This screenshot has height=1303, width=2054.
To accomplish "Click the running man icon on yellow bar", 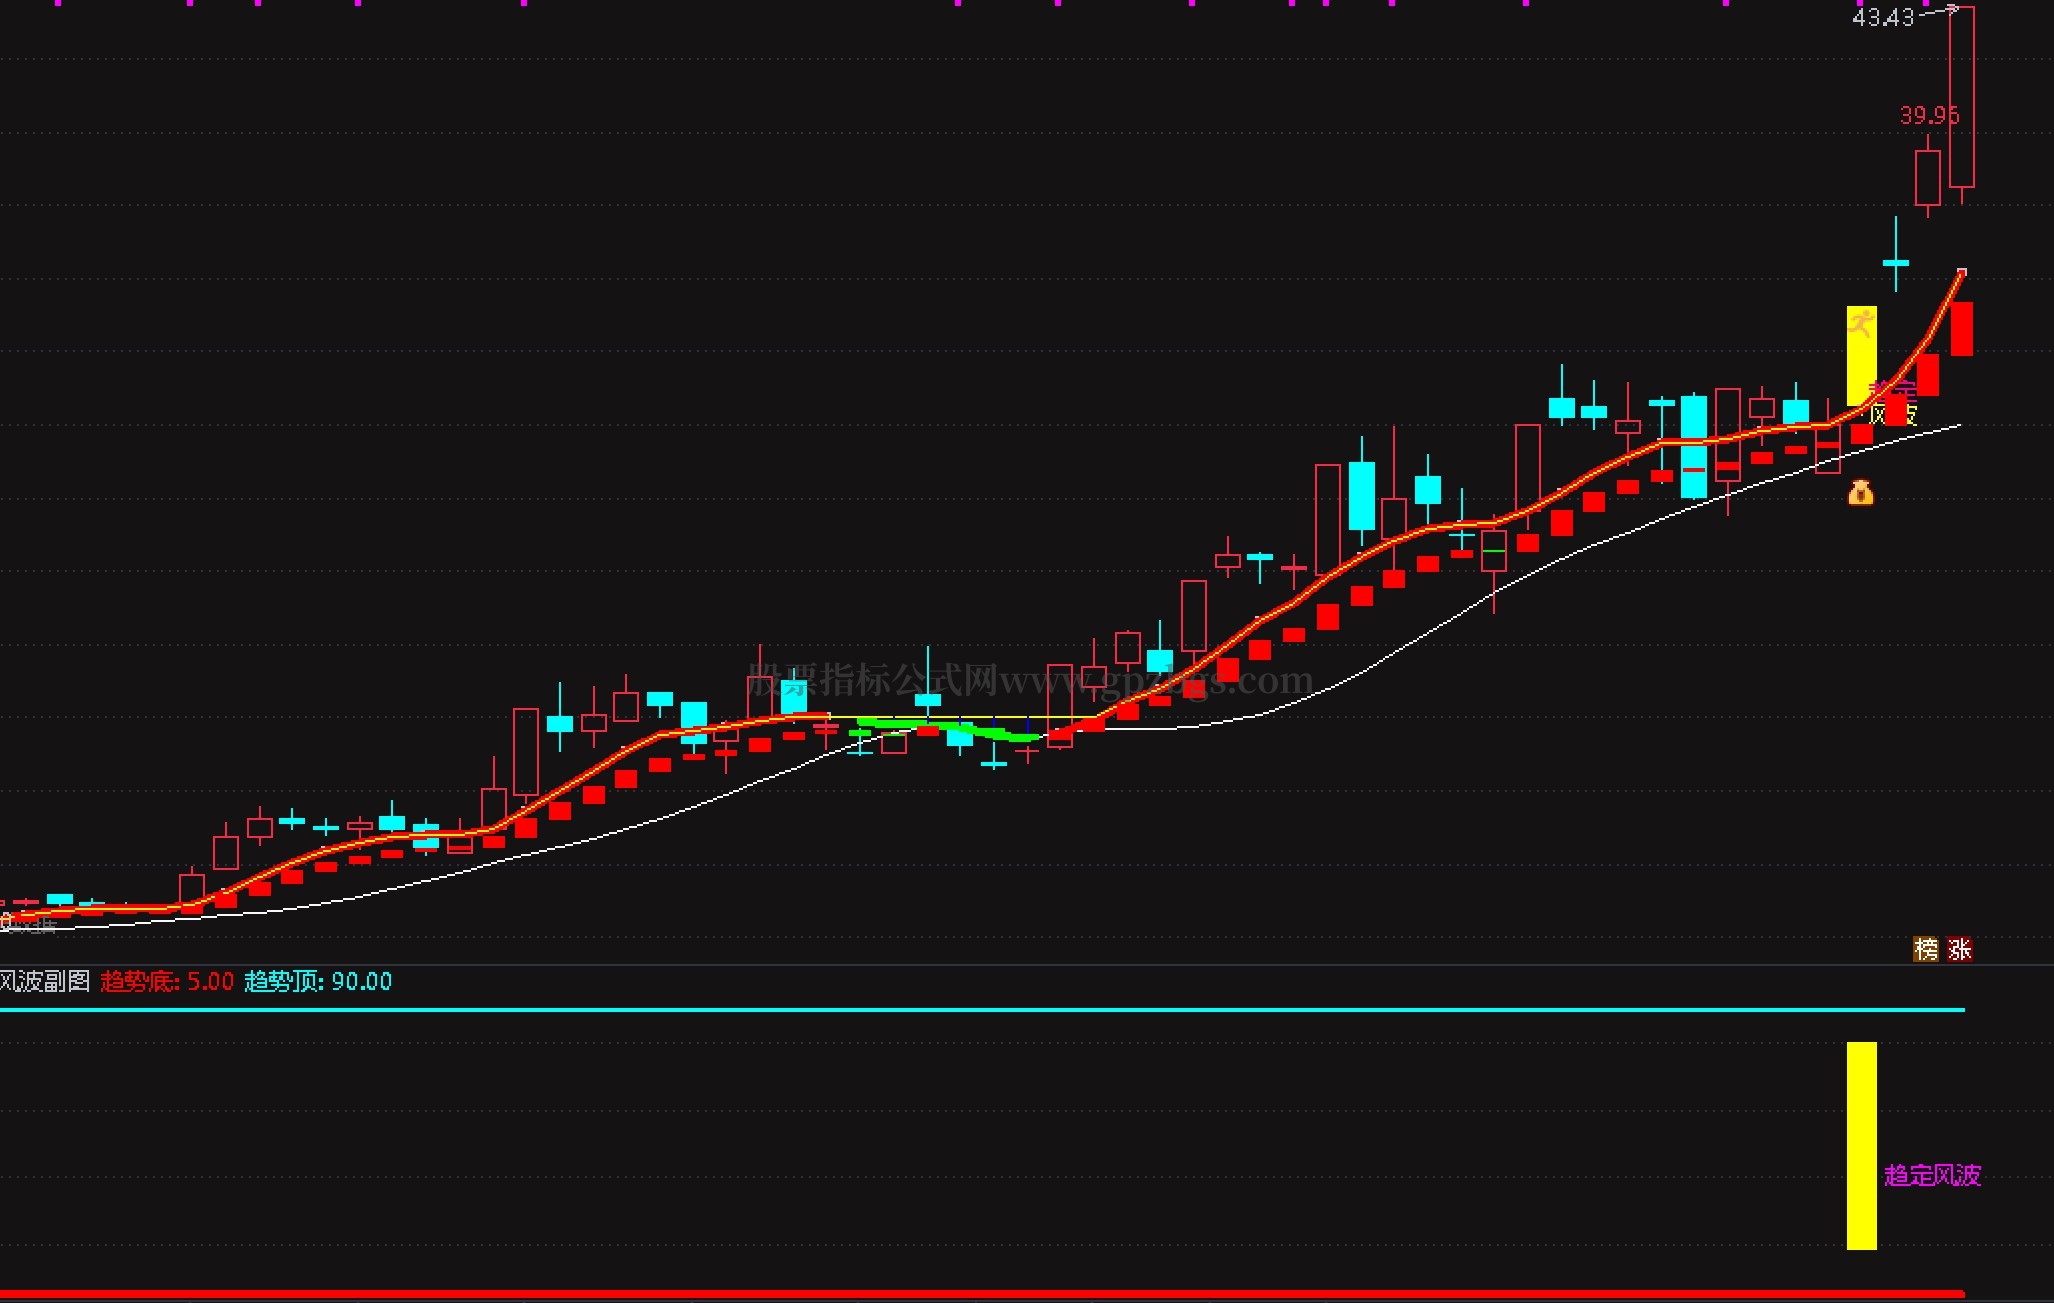I will [1861, 323].
